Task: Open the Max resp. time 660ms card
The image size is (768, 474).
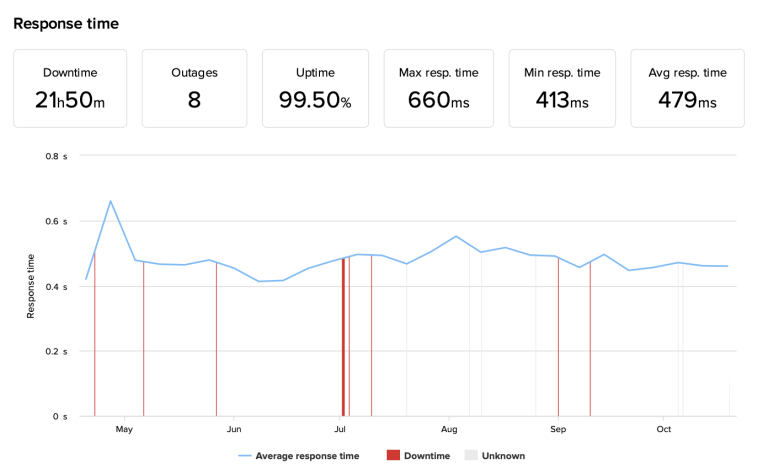Action: click(x=439, y=88)
